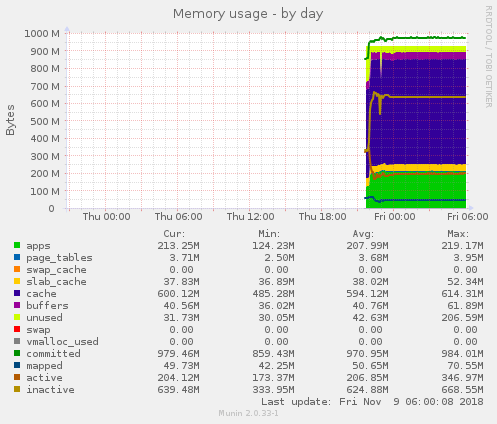The width and height of the screenshot is (497, 424).
Task: Click the dark purple cache legend swatch
Action: (17, 293)
